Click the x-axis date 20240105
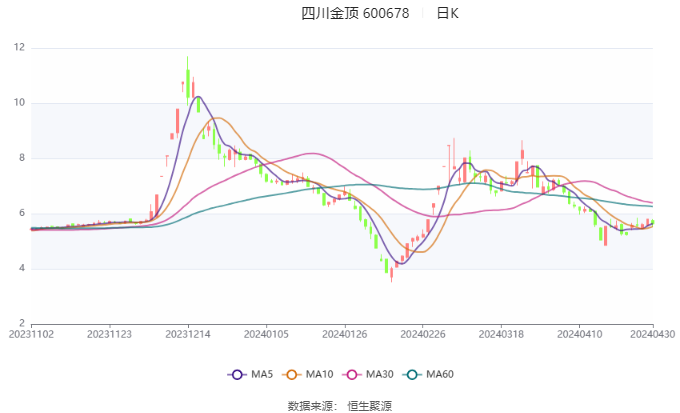This screenshot has height=413, width=680. click(x=266, y=334)
